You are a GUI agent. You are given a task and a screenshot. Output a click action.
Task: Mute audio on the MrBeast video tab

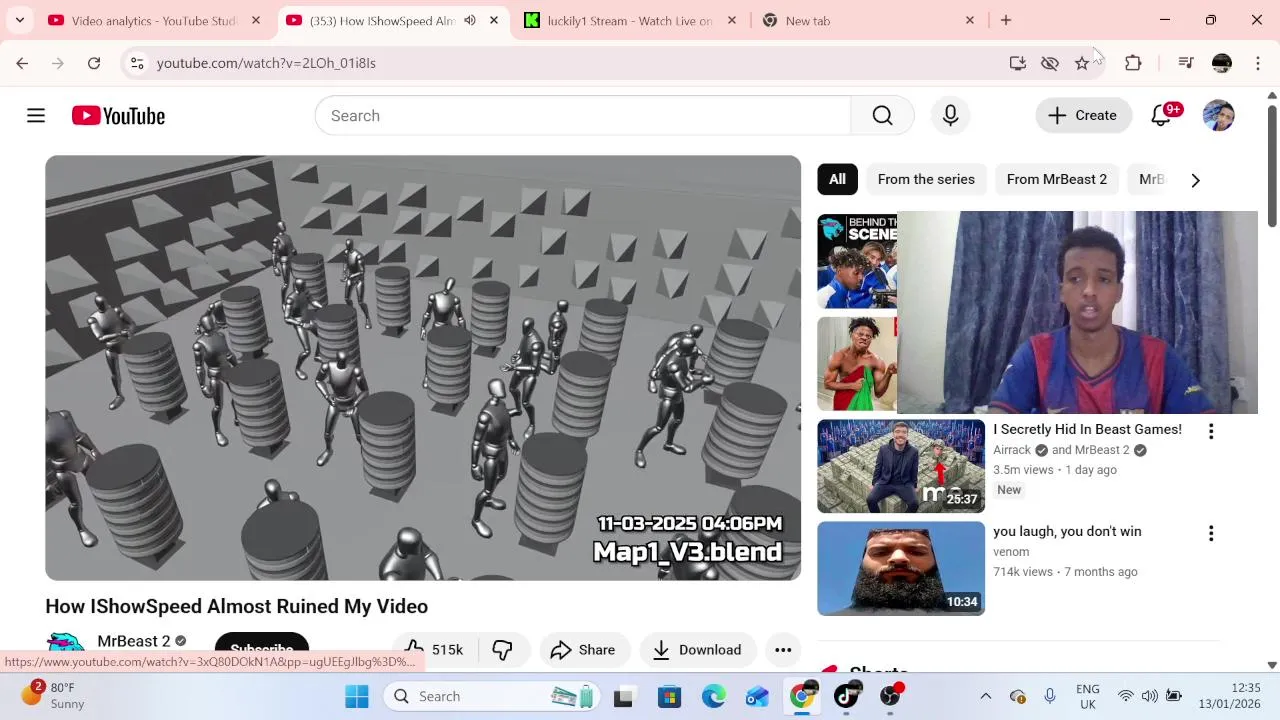(x=470, y=20)
